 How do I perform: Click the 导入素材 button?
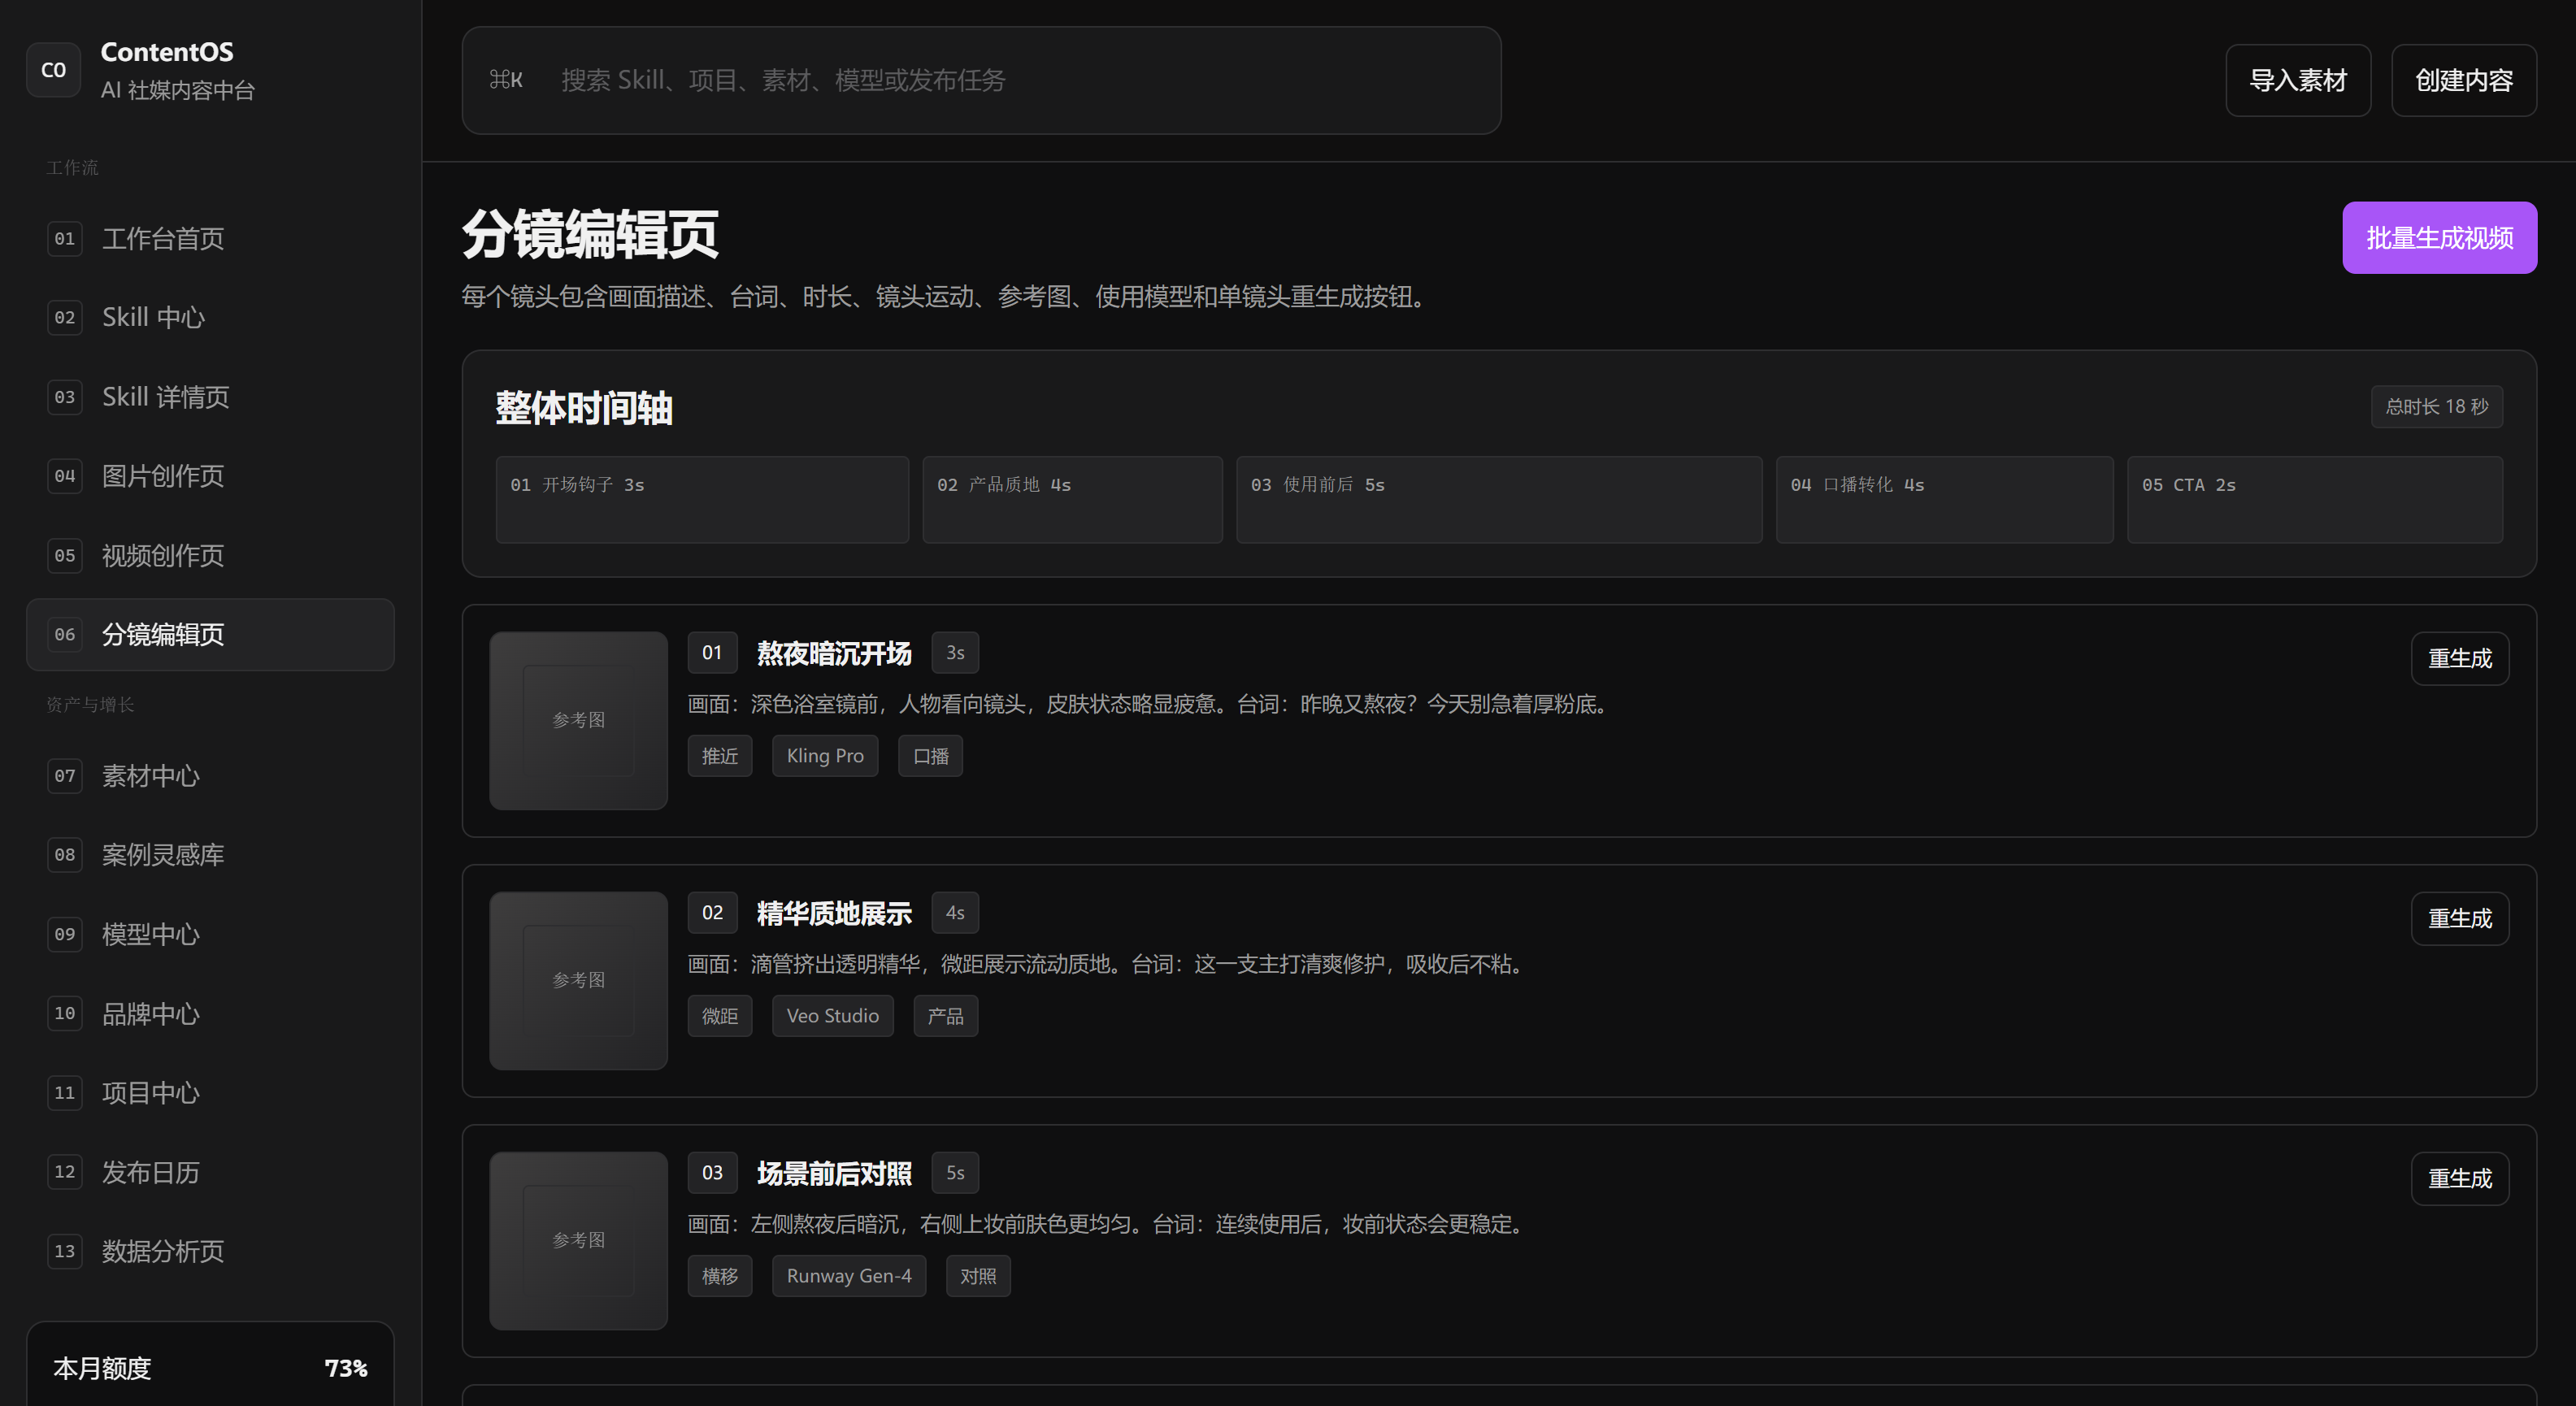click(x=2298, y=80)
